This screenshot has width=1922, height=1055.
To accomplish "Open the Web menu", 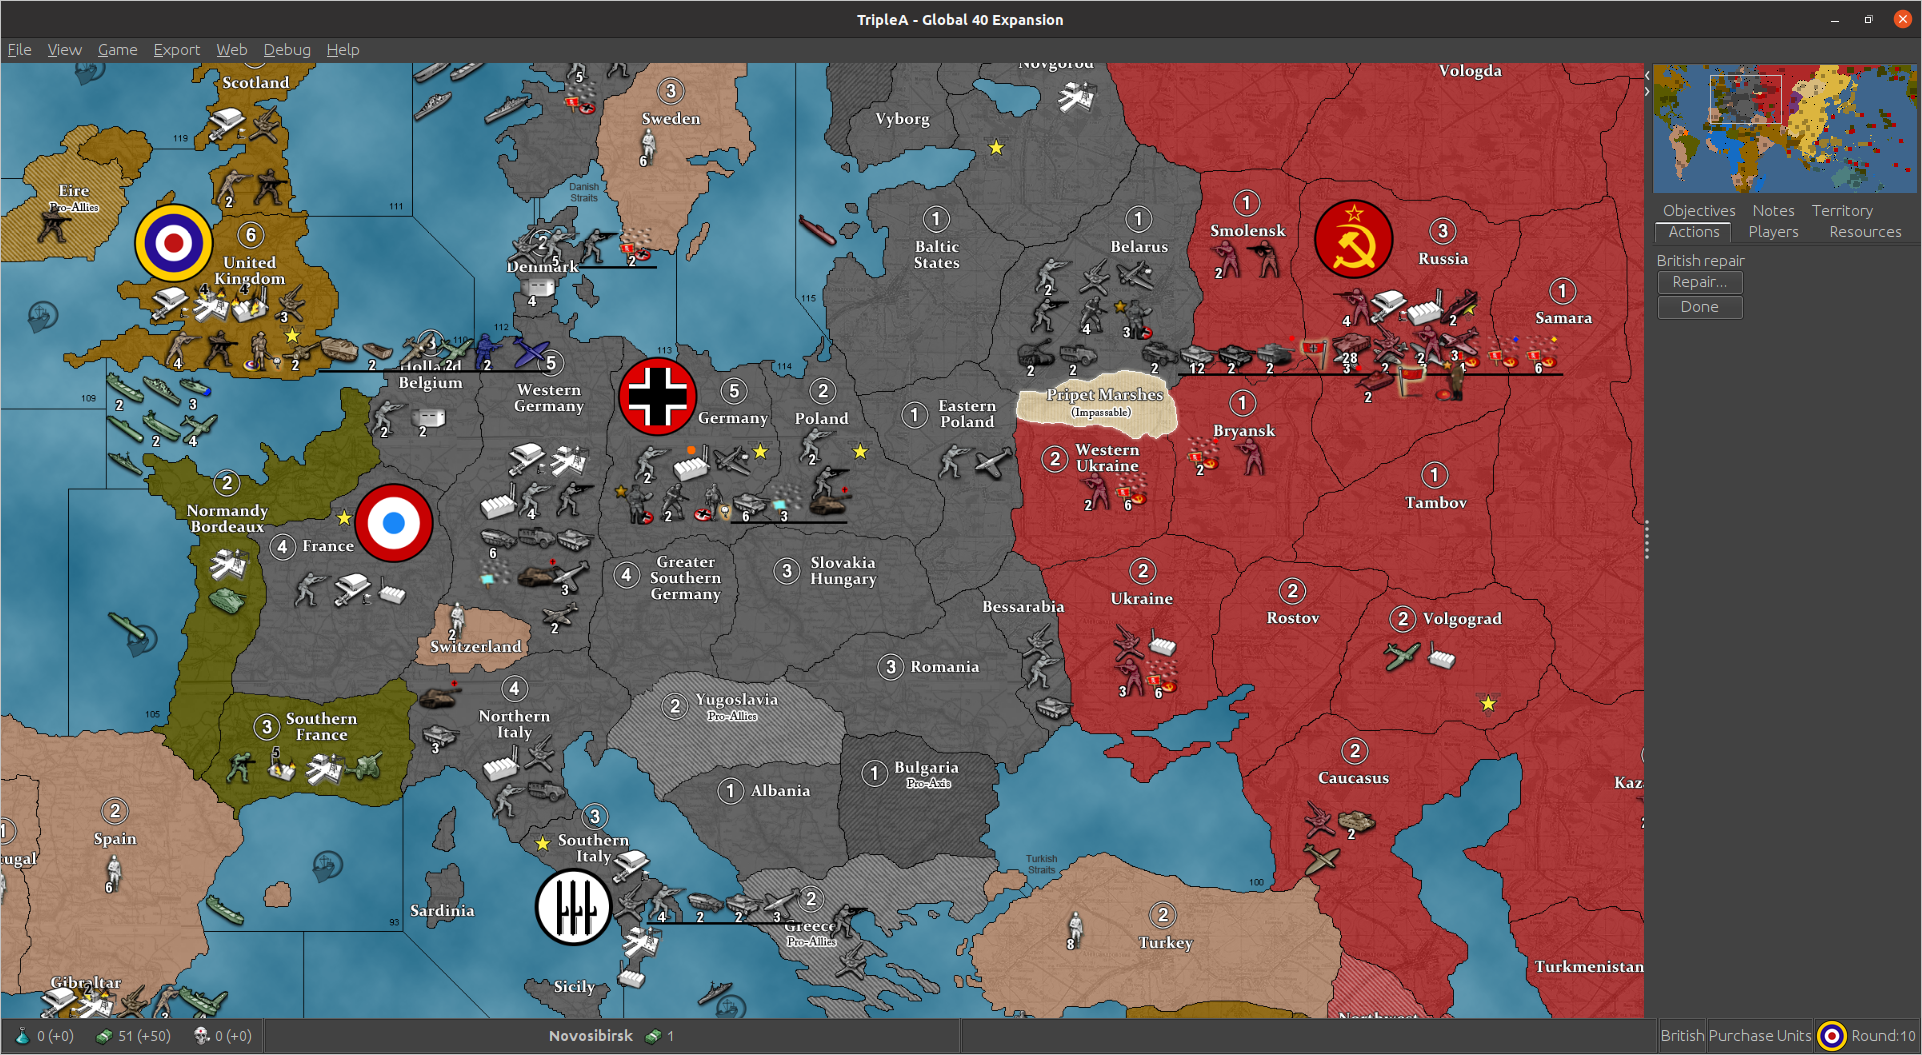I will click(x=231, y=49).
